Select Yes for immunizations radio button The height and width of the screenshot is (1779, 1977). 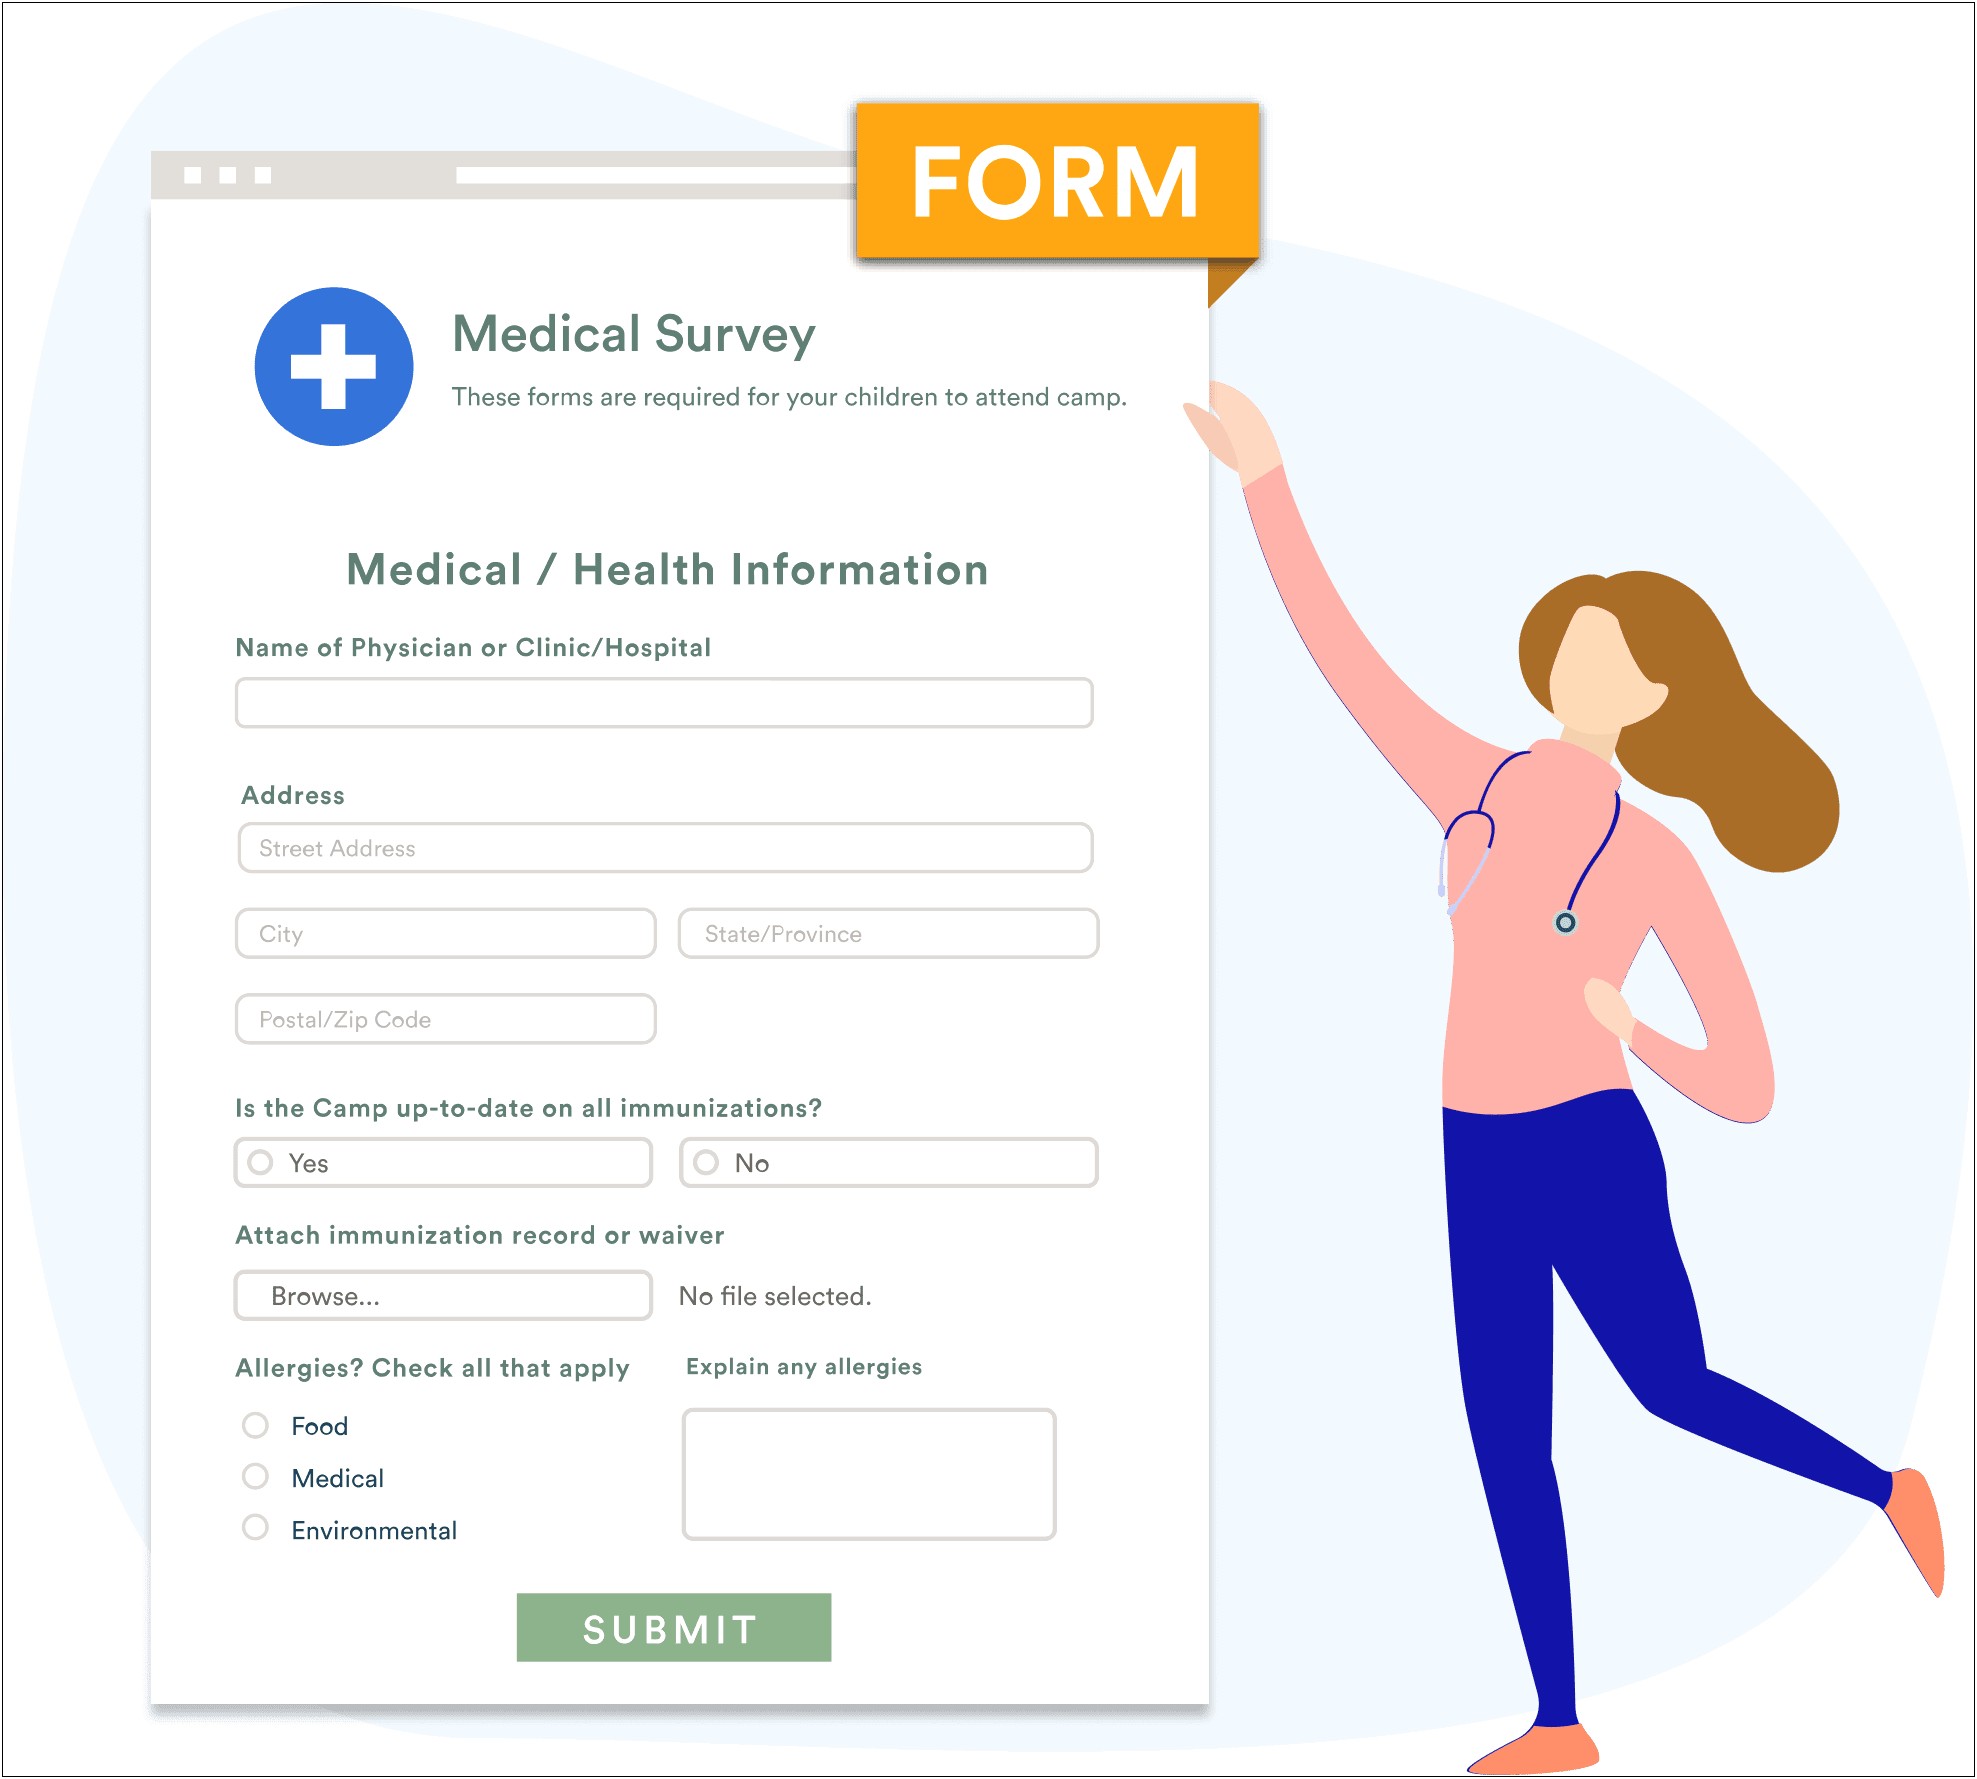pos(266,1163)
